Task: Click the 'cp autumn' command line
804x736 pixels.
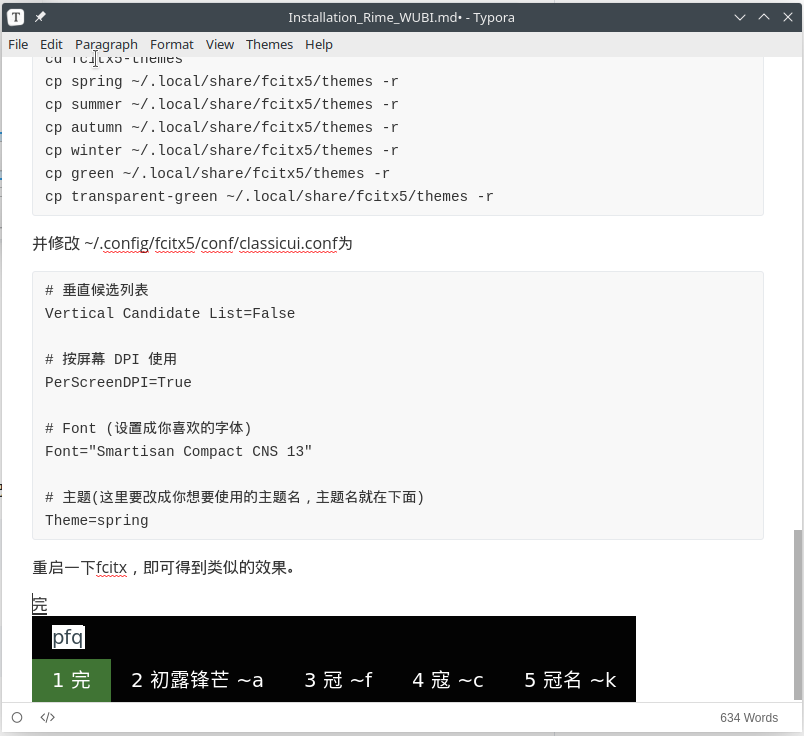Action: coord(222,127)
